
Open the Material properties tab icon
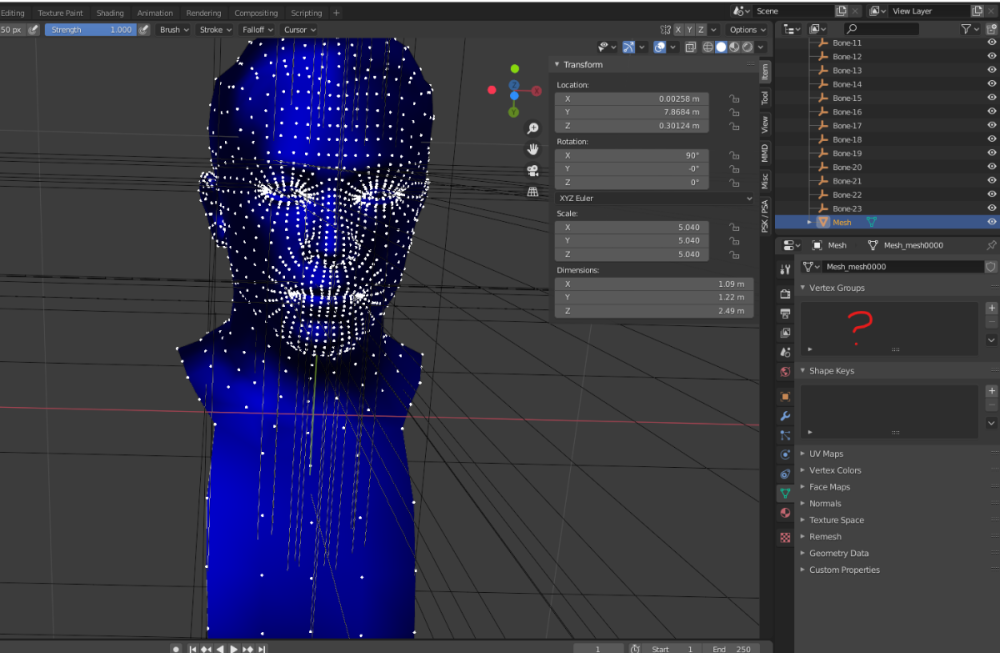[785, 514]
